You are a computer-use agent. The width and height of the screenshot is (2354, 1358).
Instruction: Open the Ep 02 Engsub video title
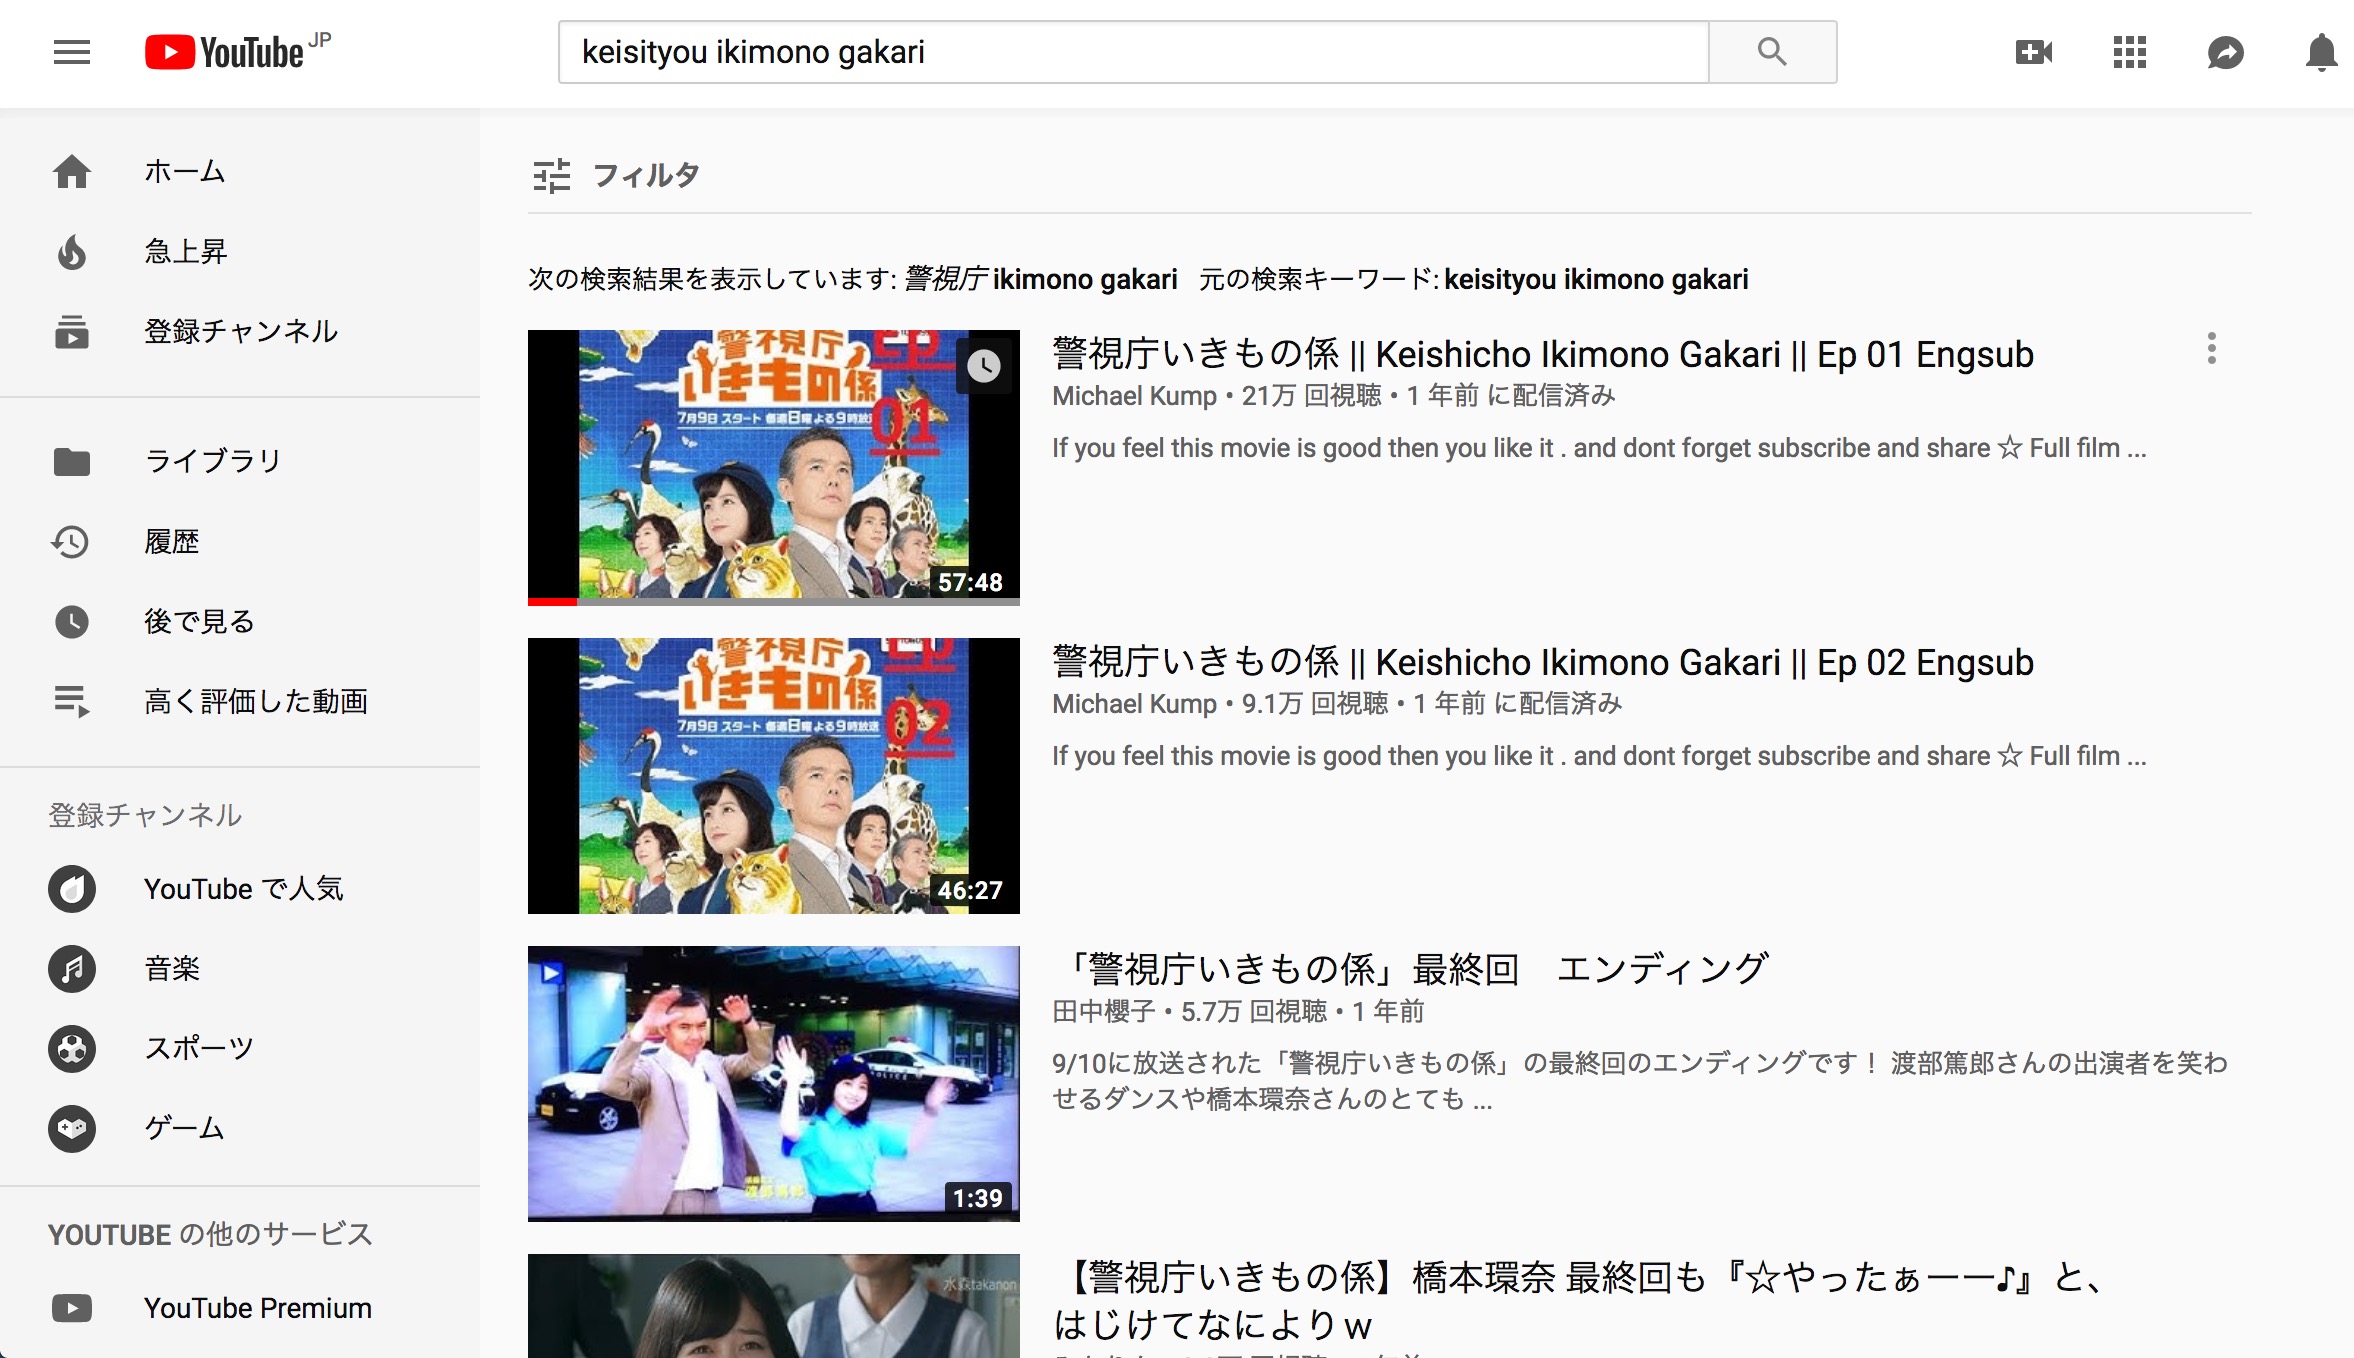click(1543, 662)
